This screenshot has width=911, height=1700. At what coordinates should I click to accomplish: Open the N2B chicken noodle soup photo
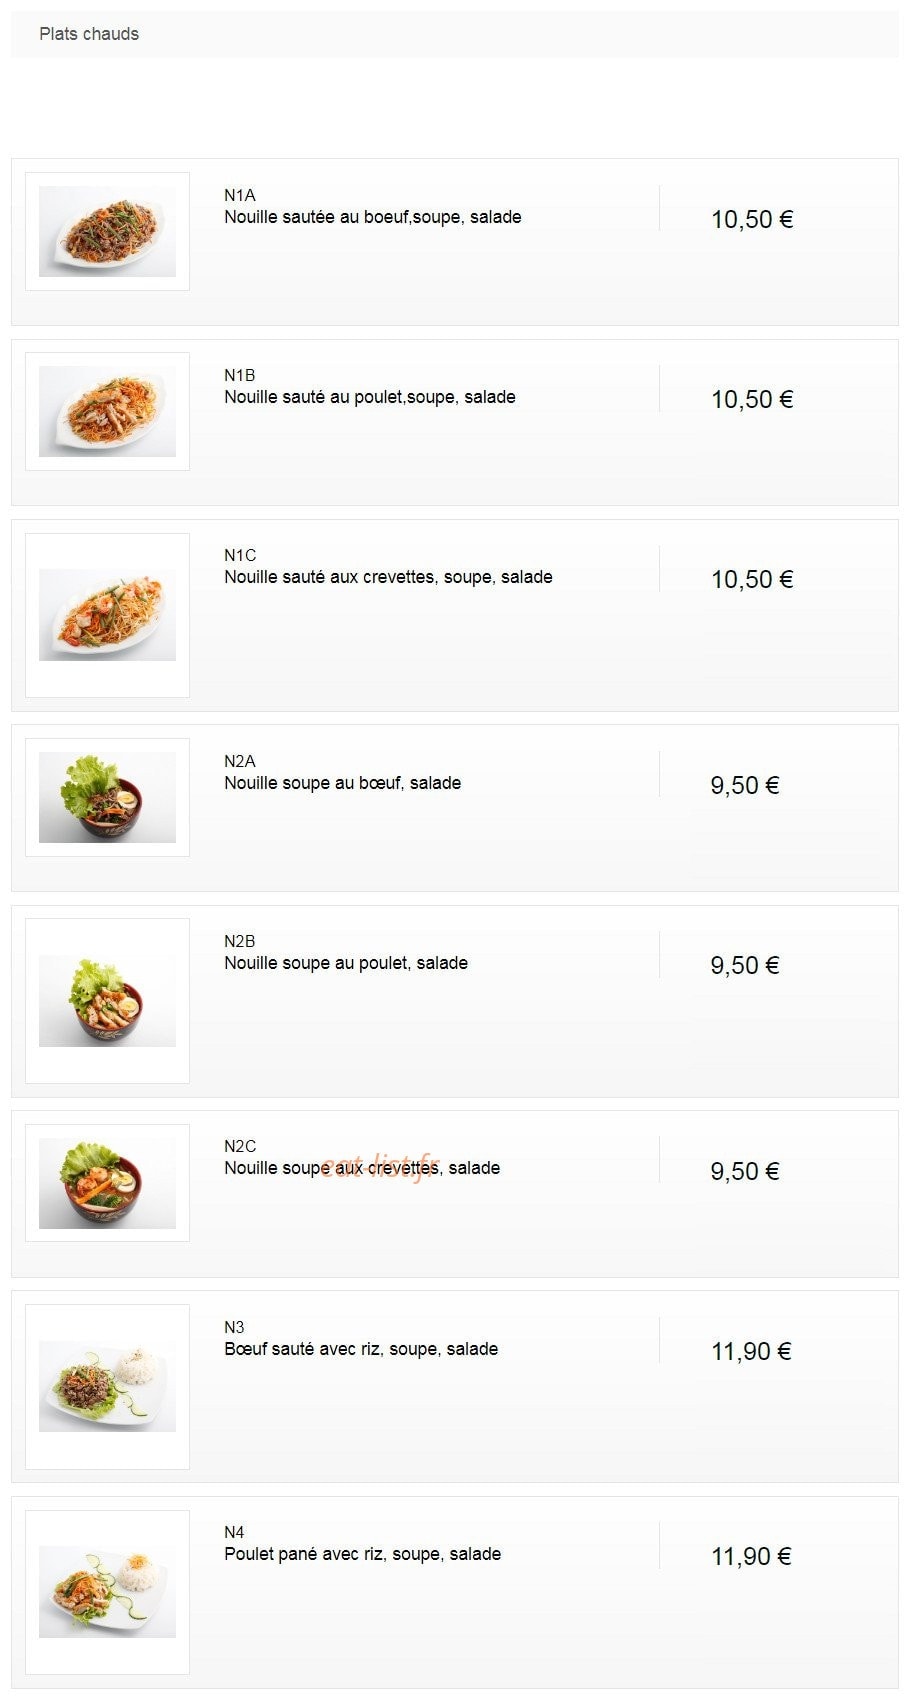[x=107, y=1001]
